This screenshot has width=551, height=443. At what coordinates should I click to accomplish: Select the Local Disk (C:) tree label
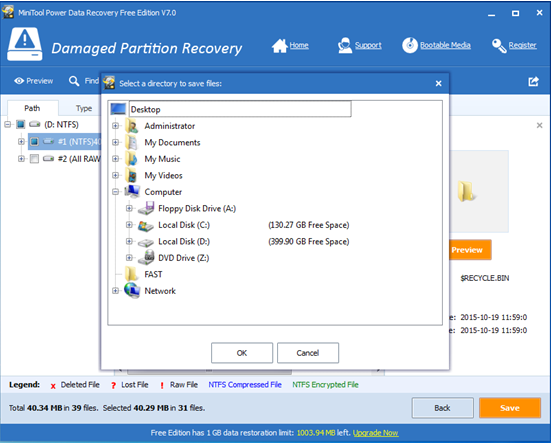184,225
